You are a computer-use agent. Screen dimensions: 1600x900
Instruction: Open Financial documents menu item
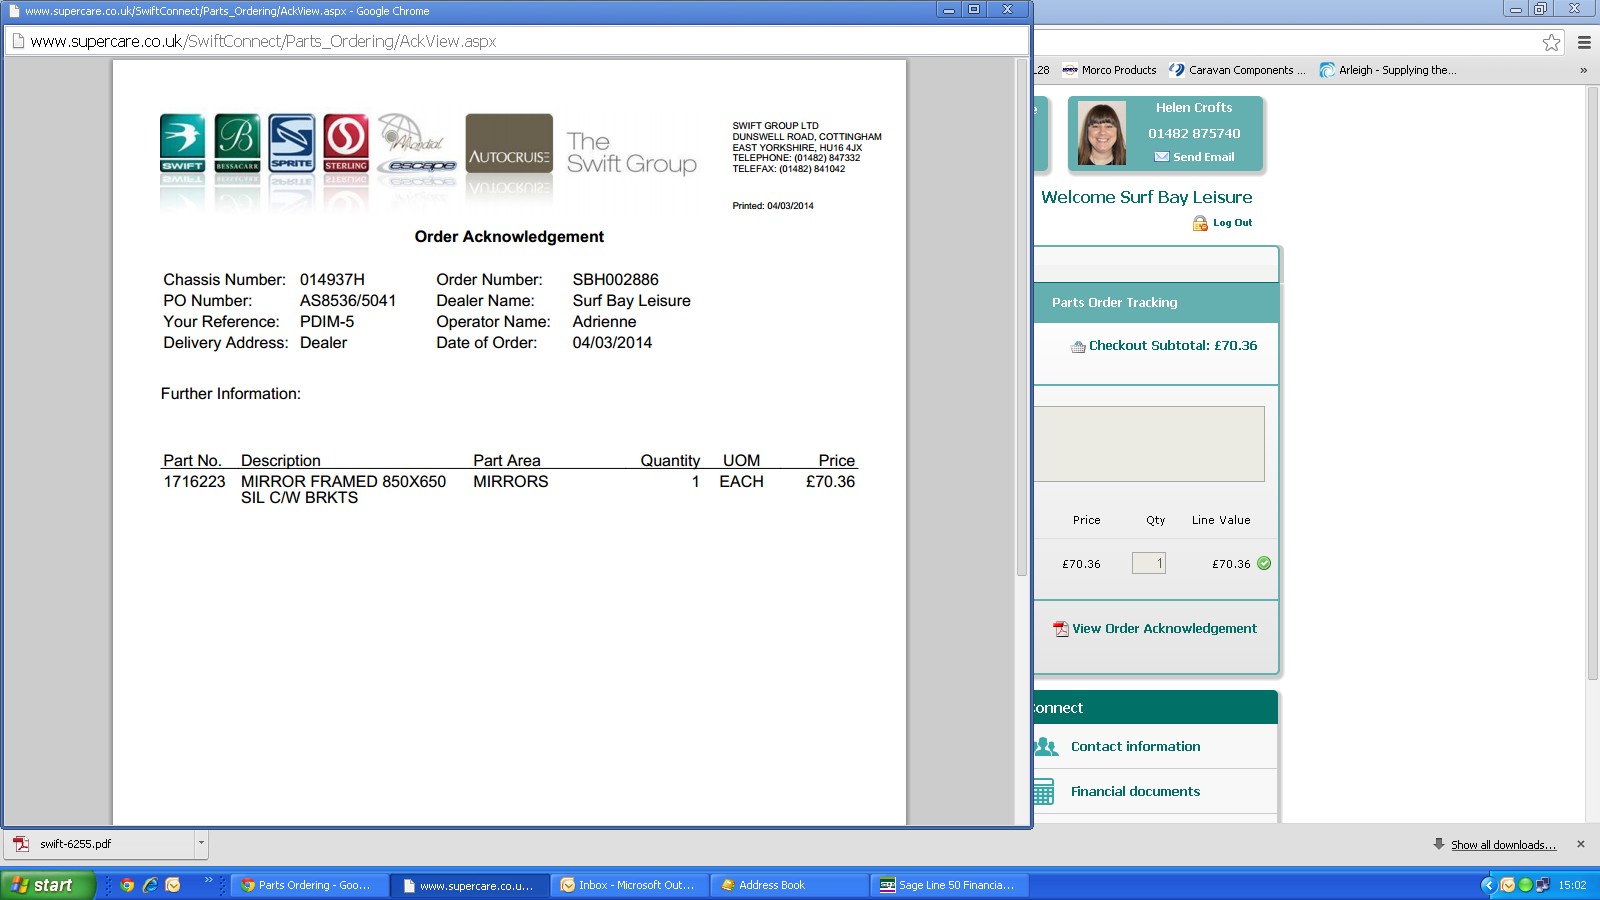click(1135, 791)
